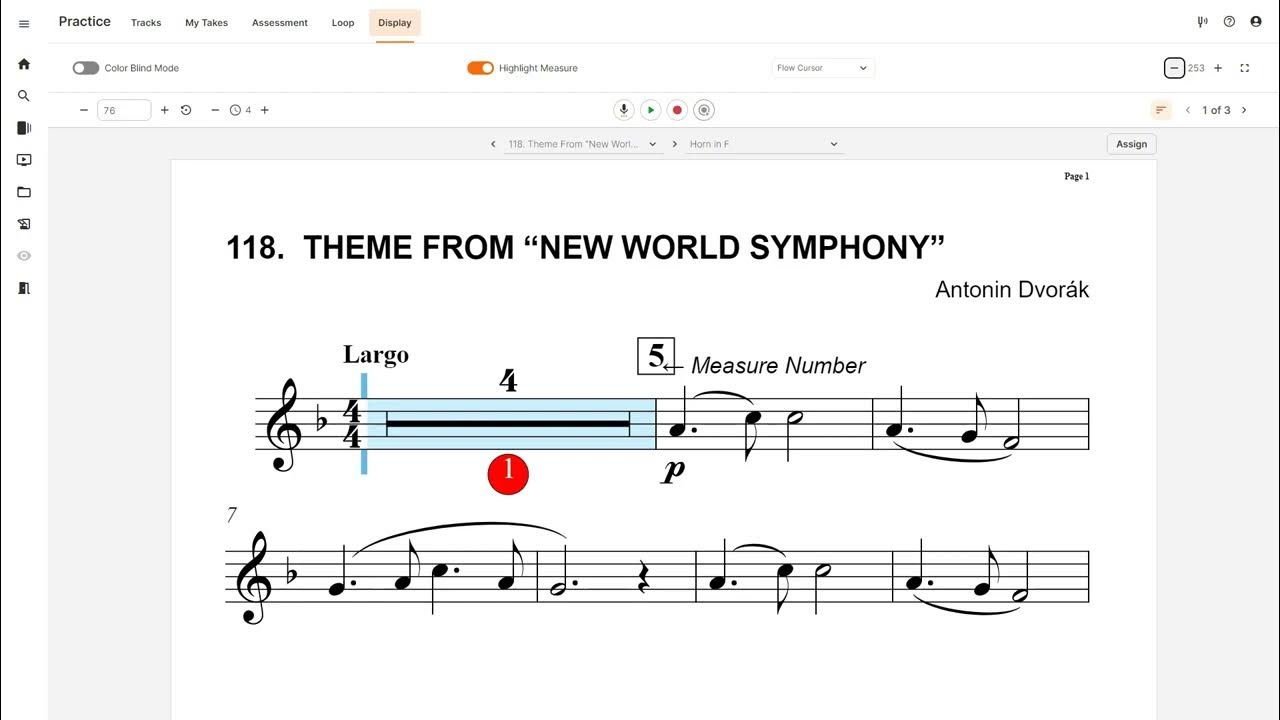Open the sidebar search icon

pyautogui.click(x=24, y=96)
